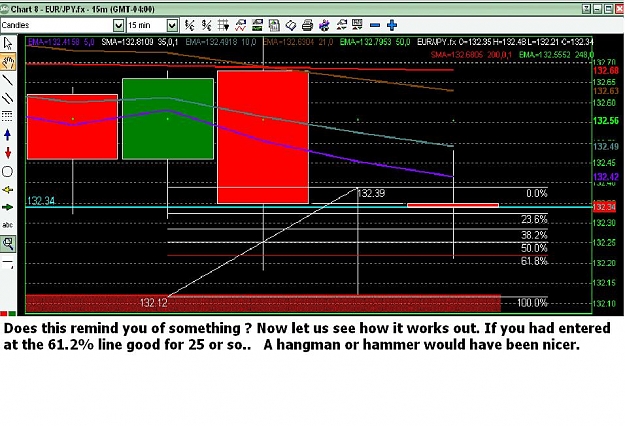Click the second currency-percent toolbar icon
Image resolution: width=625 pixels, height=426 pixels.
[x=206, y=25]
